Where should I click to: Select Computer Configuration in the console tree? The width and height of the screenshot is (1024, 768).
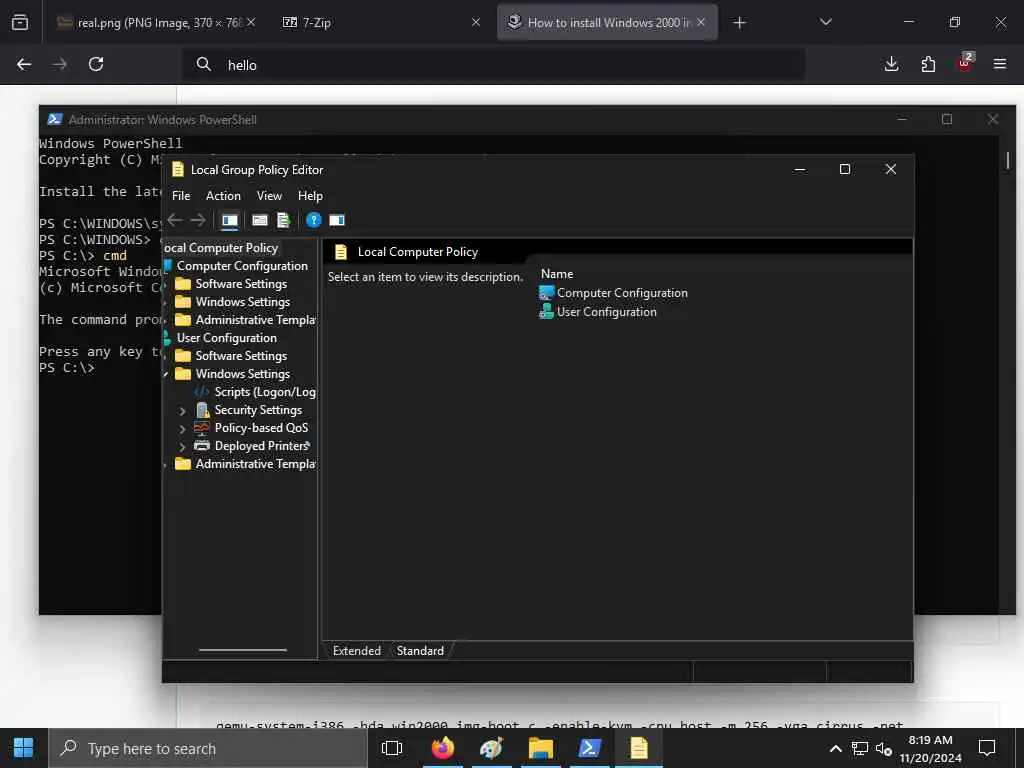coord(242,266)
